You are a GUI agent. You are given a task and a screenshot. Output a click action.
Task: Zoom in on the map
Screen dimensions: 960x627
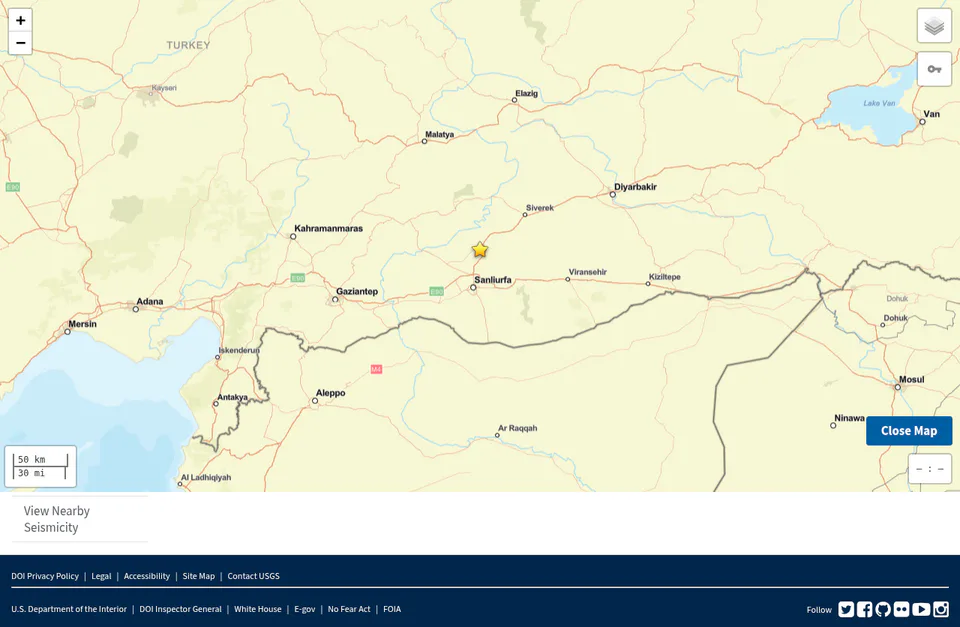coord(20,20)
